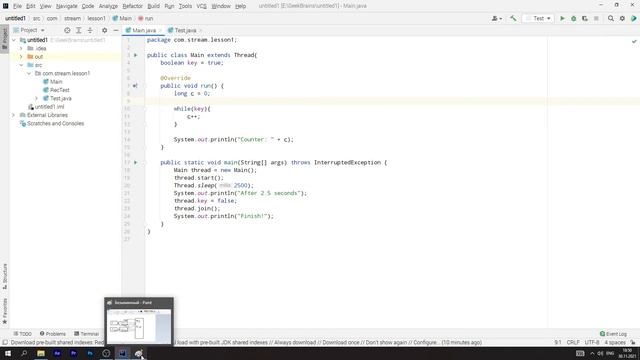Open Windows Start menu
The height and width of the screenshot is (360, 640).
8,353
